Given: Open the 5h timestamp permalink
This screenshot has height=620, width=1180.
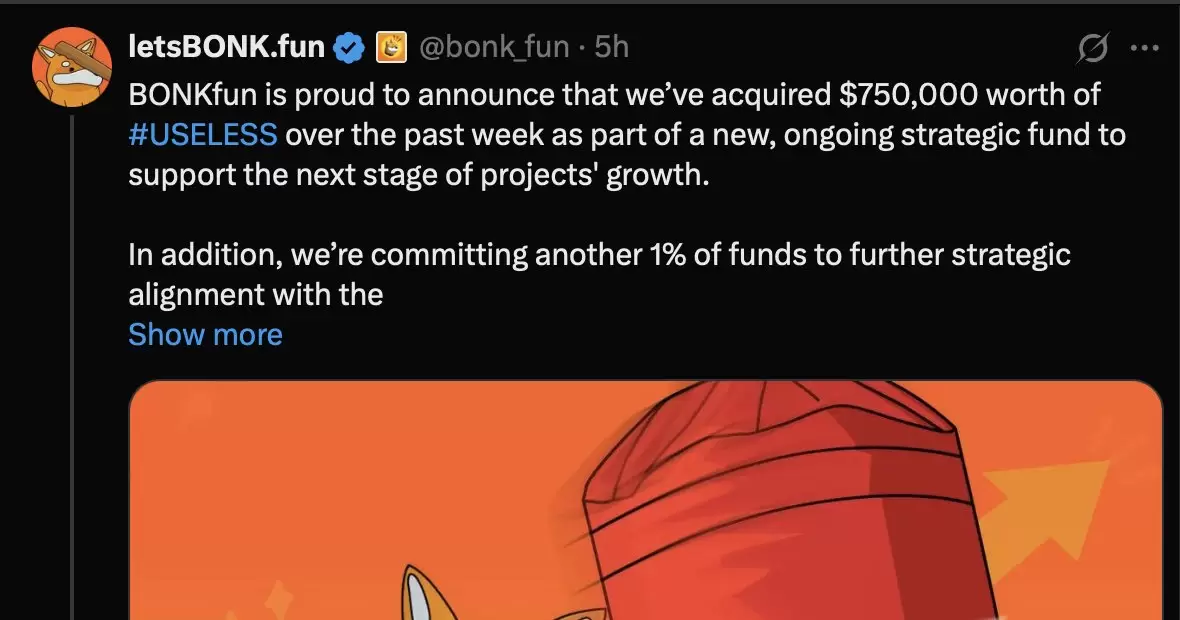Looking at the screenshot, I should [x=611, y=47].
